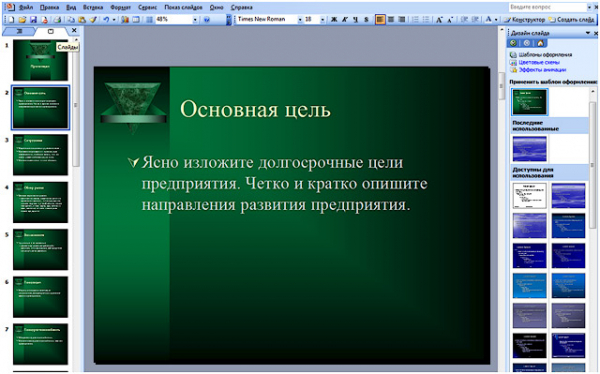The image size is (600, 374).
Task: Expand the Дизайн слайда pane menu arrow
Action: [x=588, y=33]
